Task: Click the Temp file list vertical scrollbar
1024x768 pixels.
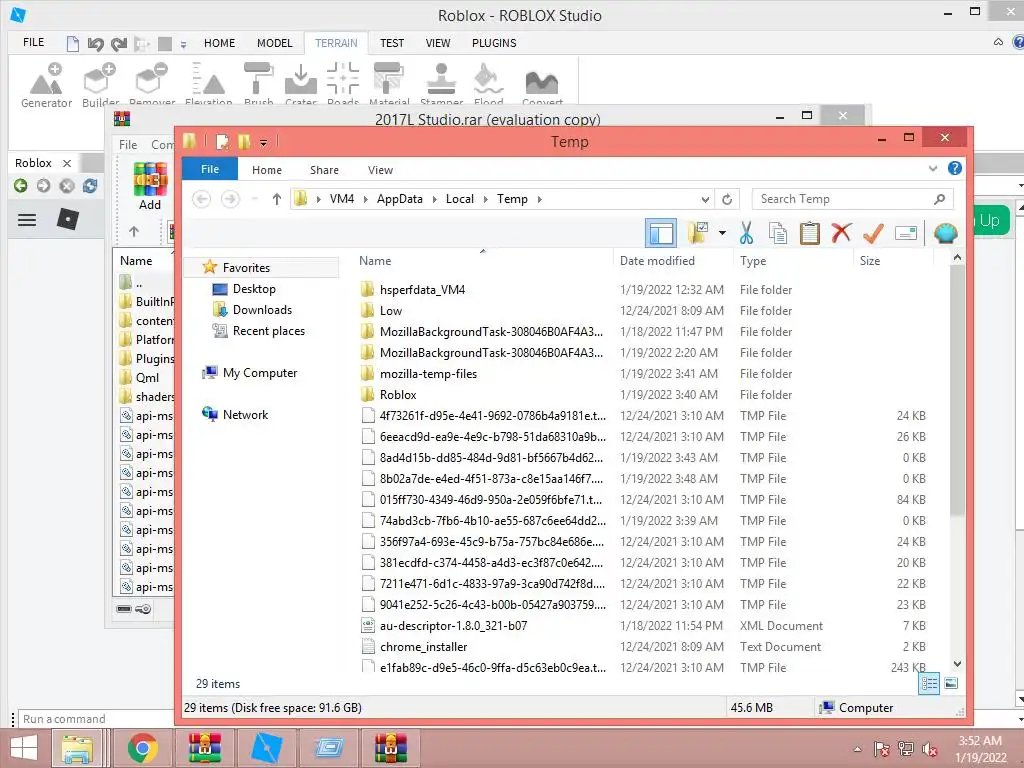Action: 957,392
